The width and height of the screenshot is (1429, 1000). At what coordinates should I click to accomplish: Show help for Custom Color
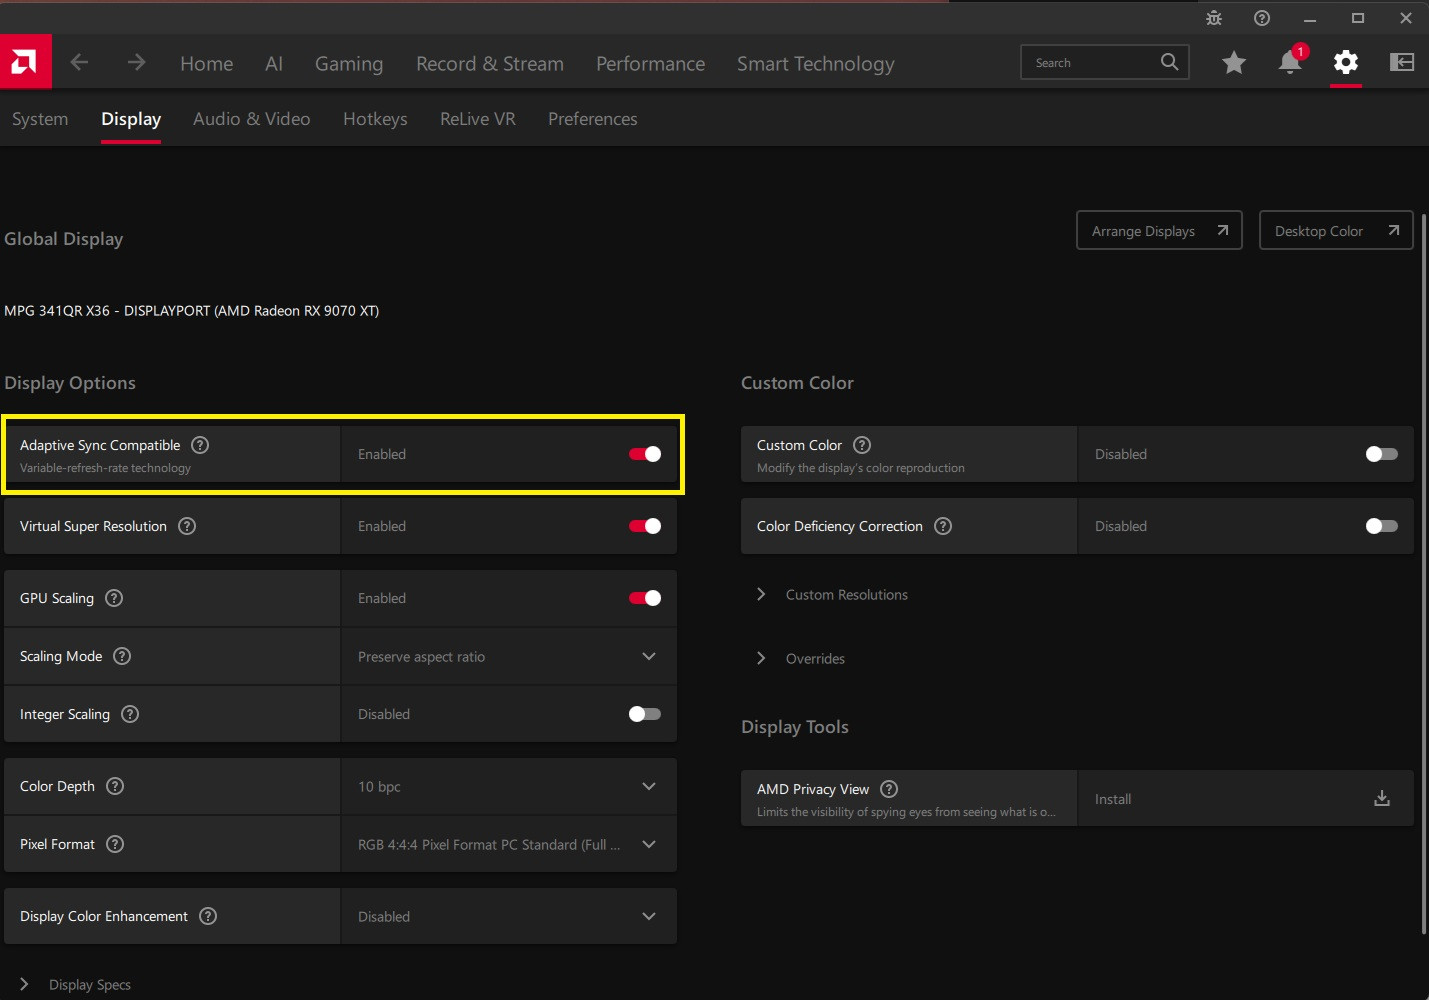coord(862,445)
